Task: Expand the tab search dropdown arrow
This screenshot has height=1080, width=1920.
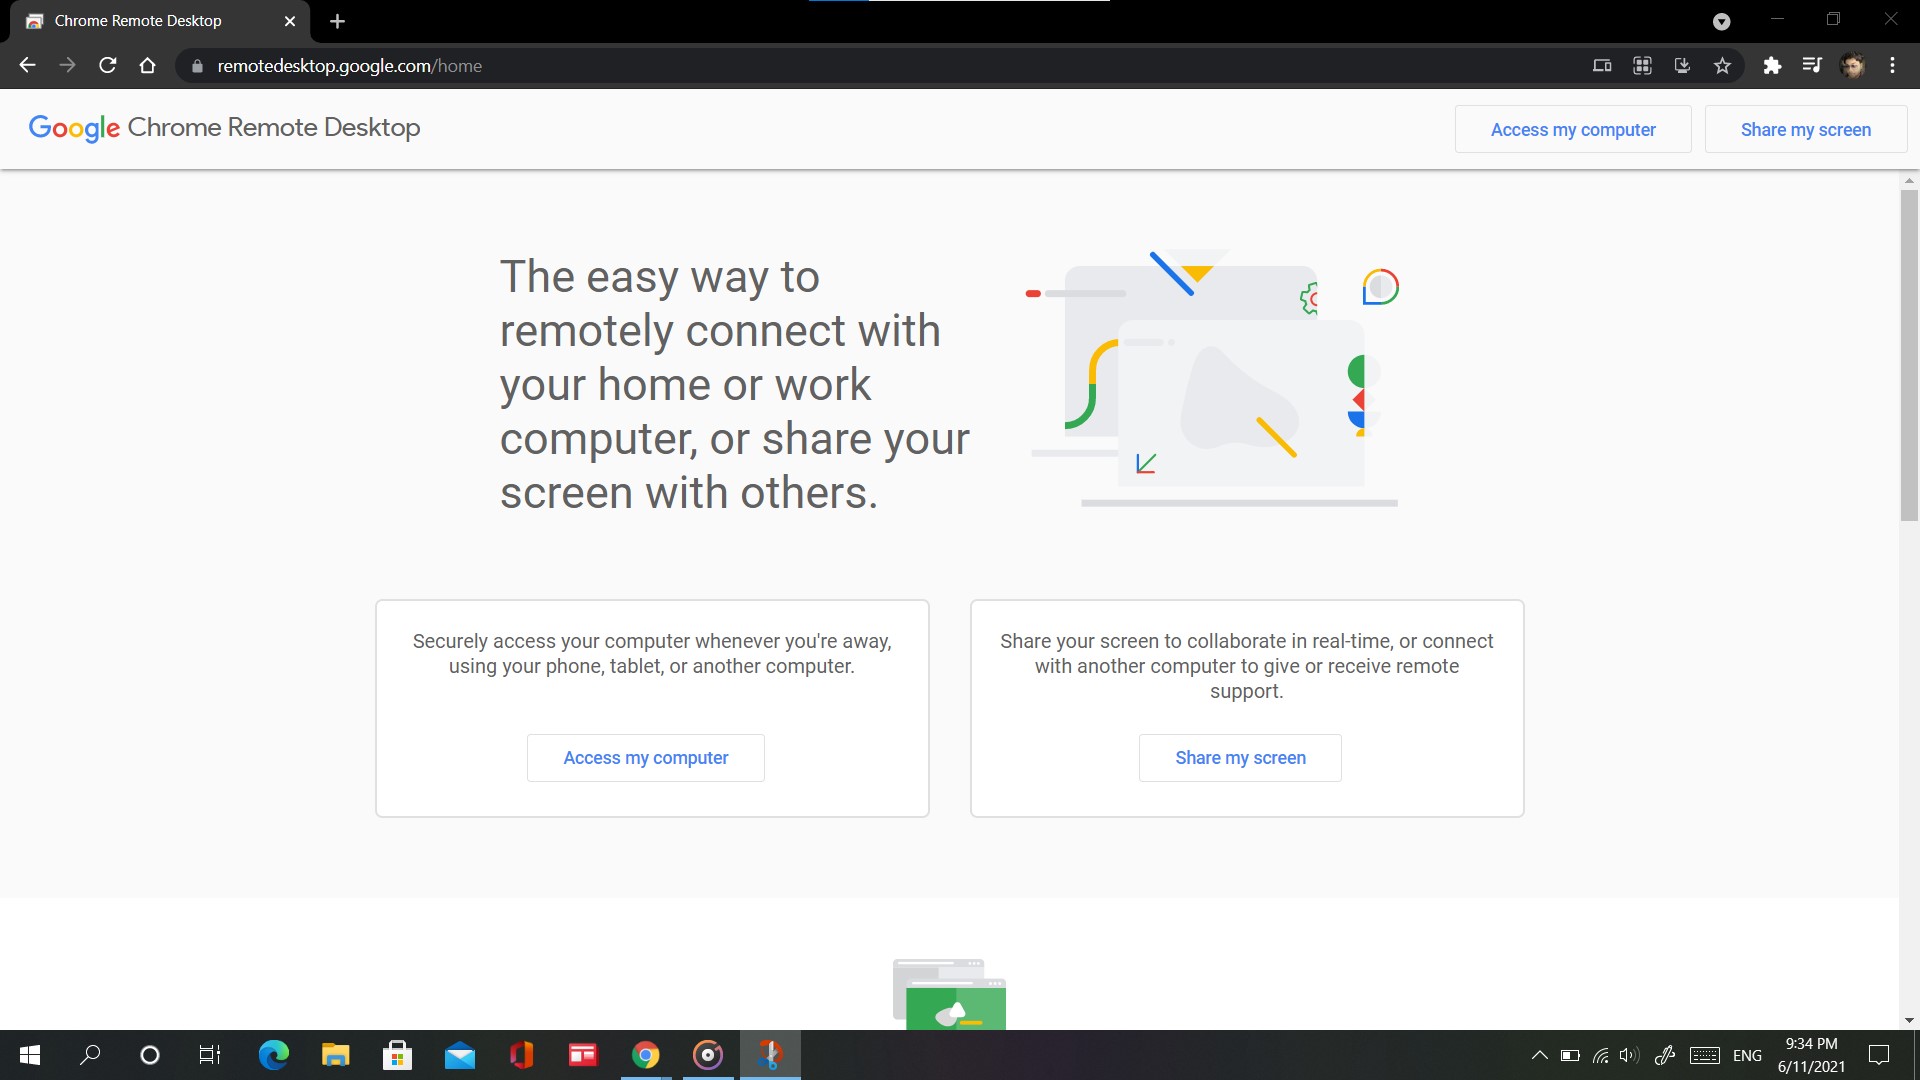Action: point(1721,21)
